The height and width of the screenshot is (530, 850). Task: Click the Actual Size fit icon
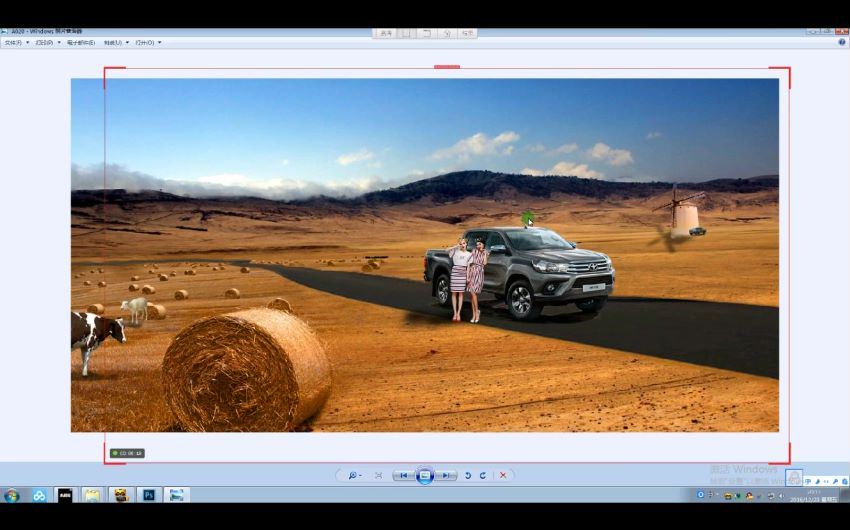point(378,475)
